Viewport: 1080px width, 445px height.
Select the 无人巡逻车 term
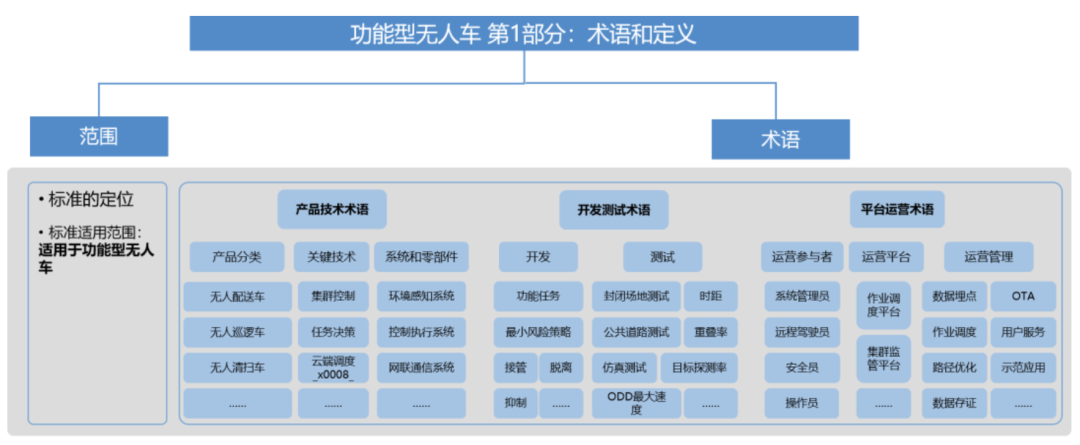[x=238, y=332]
